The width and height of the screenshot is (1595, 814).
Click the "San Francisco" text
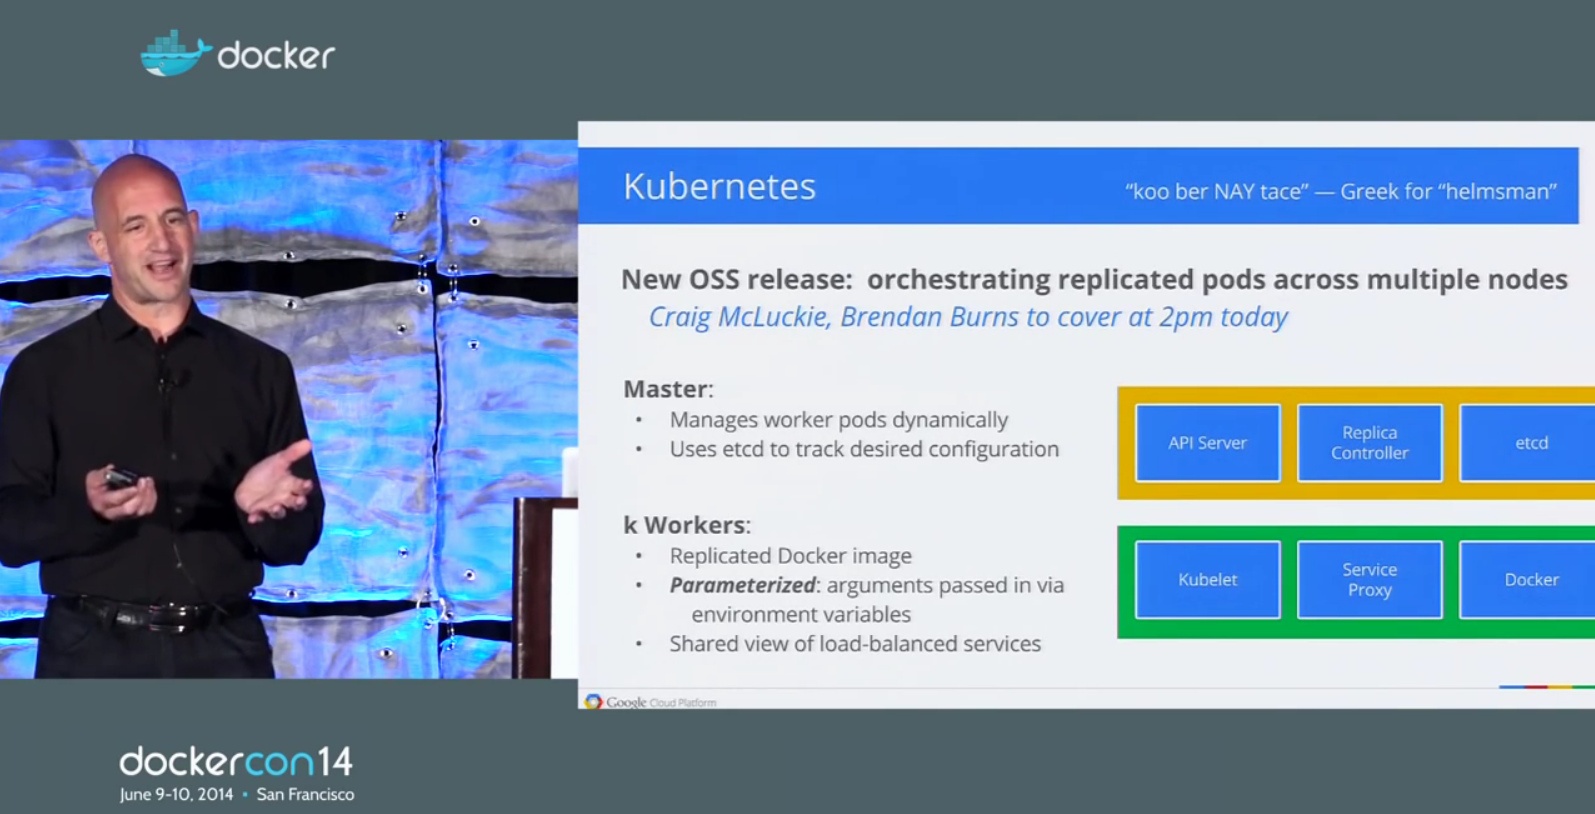(x=305, y=795)
